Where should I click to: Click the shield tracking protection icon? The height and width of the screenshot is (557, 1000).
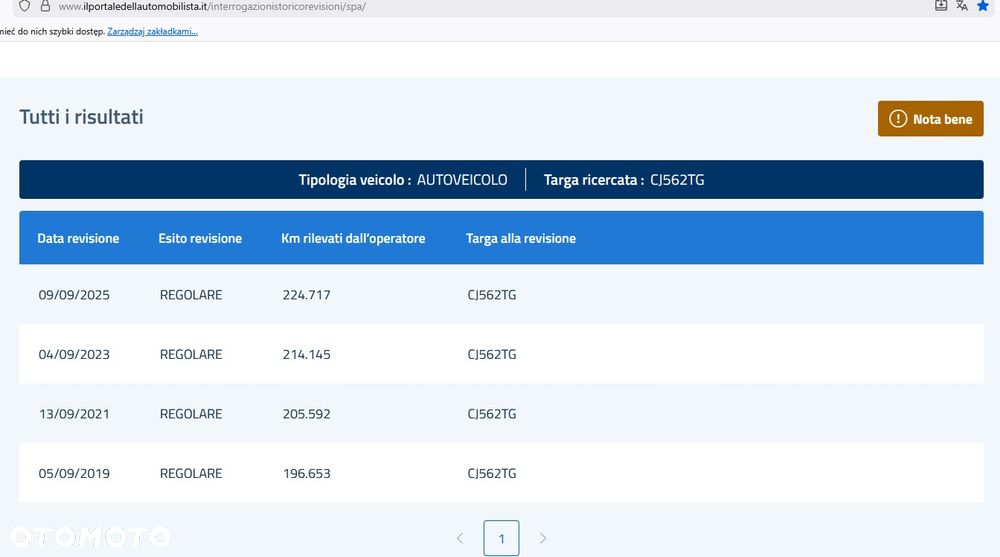point(24,6)
